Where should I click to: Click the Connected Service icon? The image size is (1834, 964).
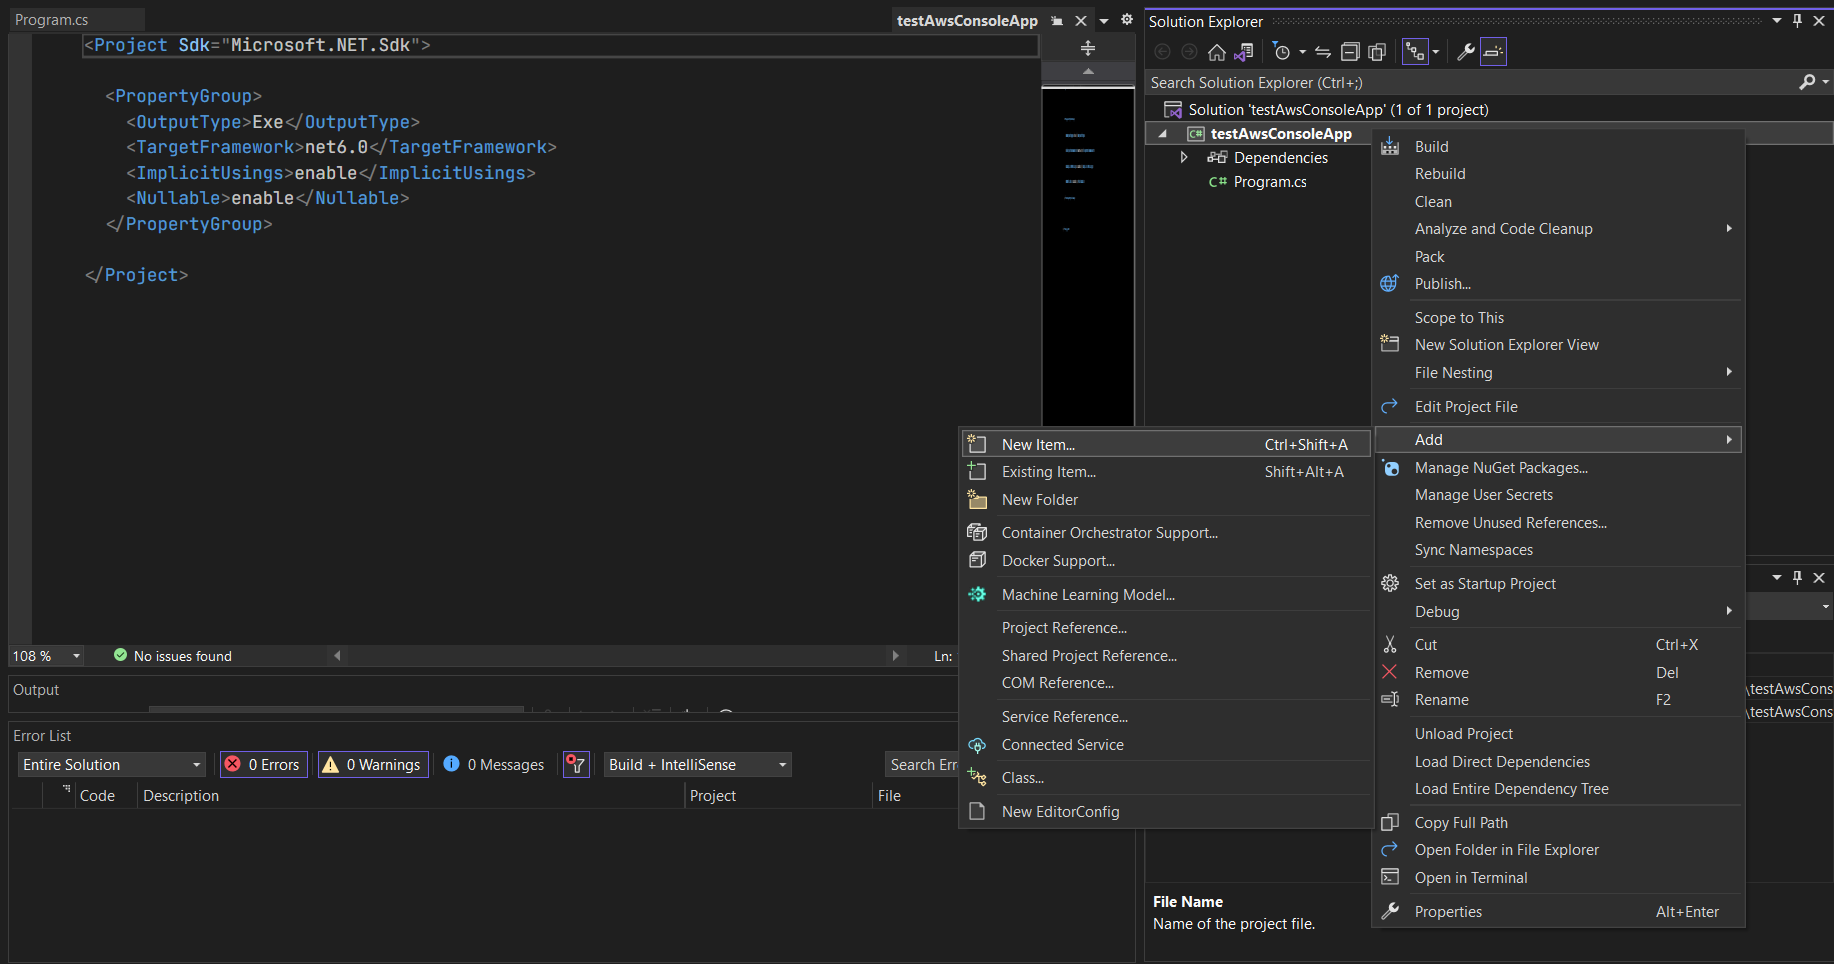click(x=978, y=745)
